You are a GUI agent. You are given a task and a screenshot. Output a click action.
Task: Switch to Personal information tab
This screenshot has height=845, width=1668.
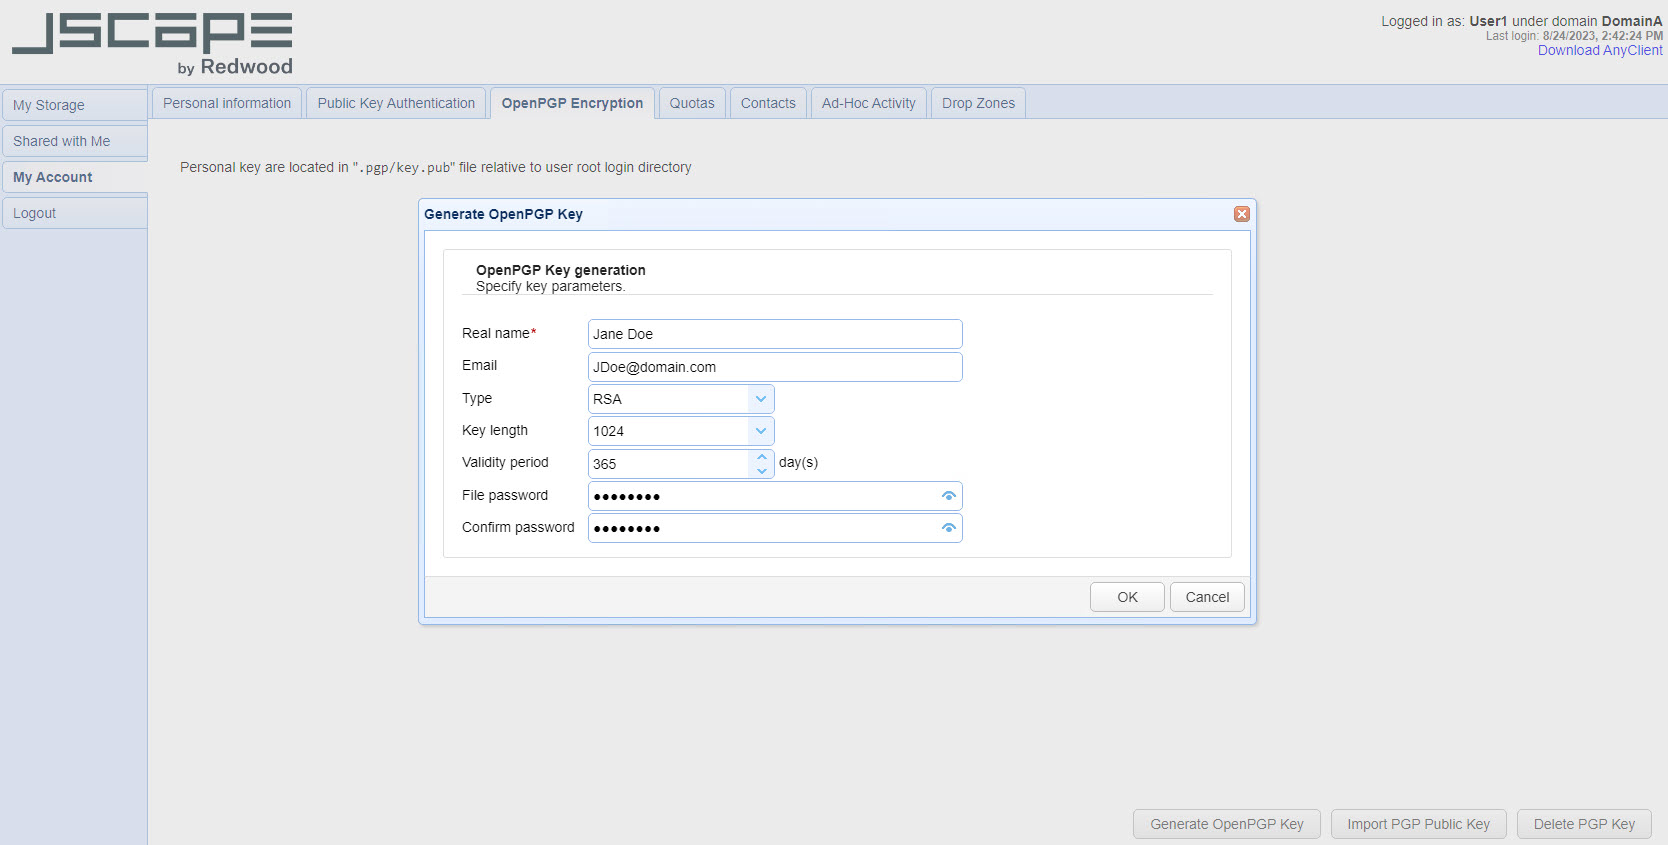tap(227, 103)
